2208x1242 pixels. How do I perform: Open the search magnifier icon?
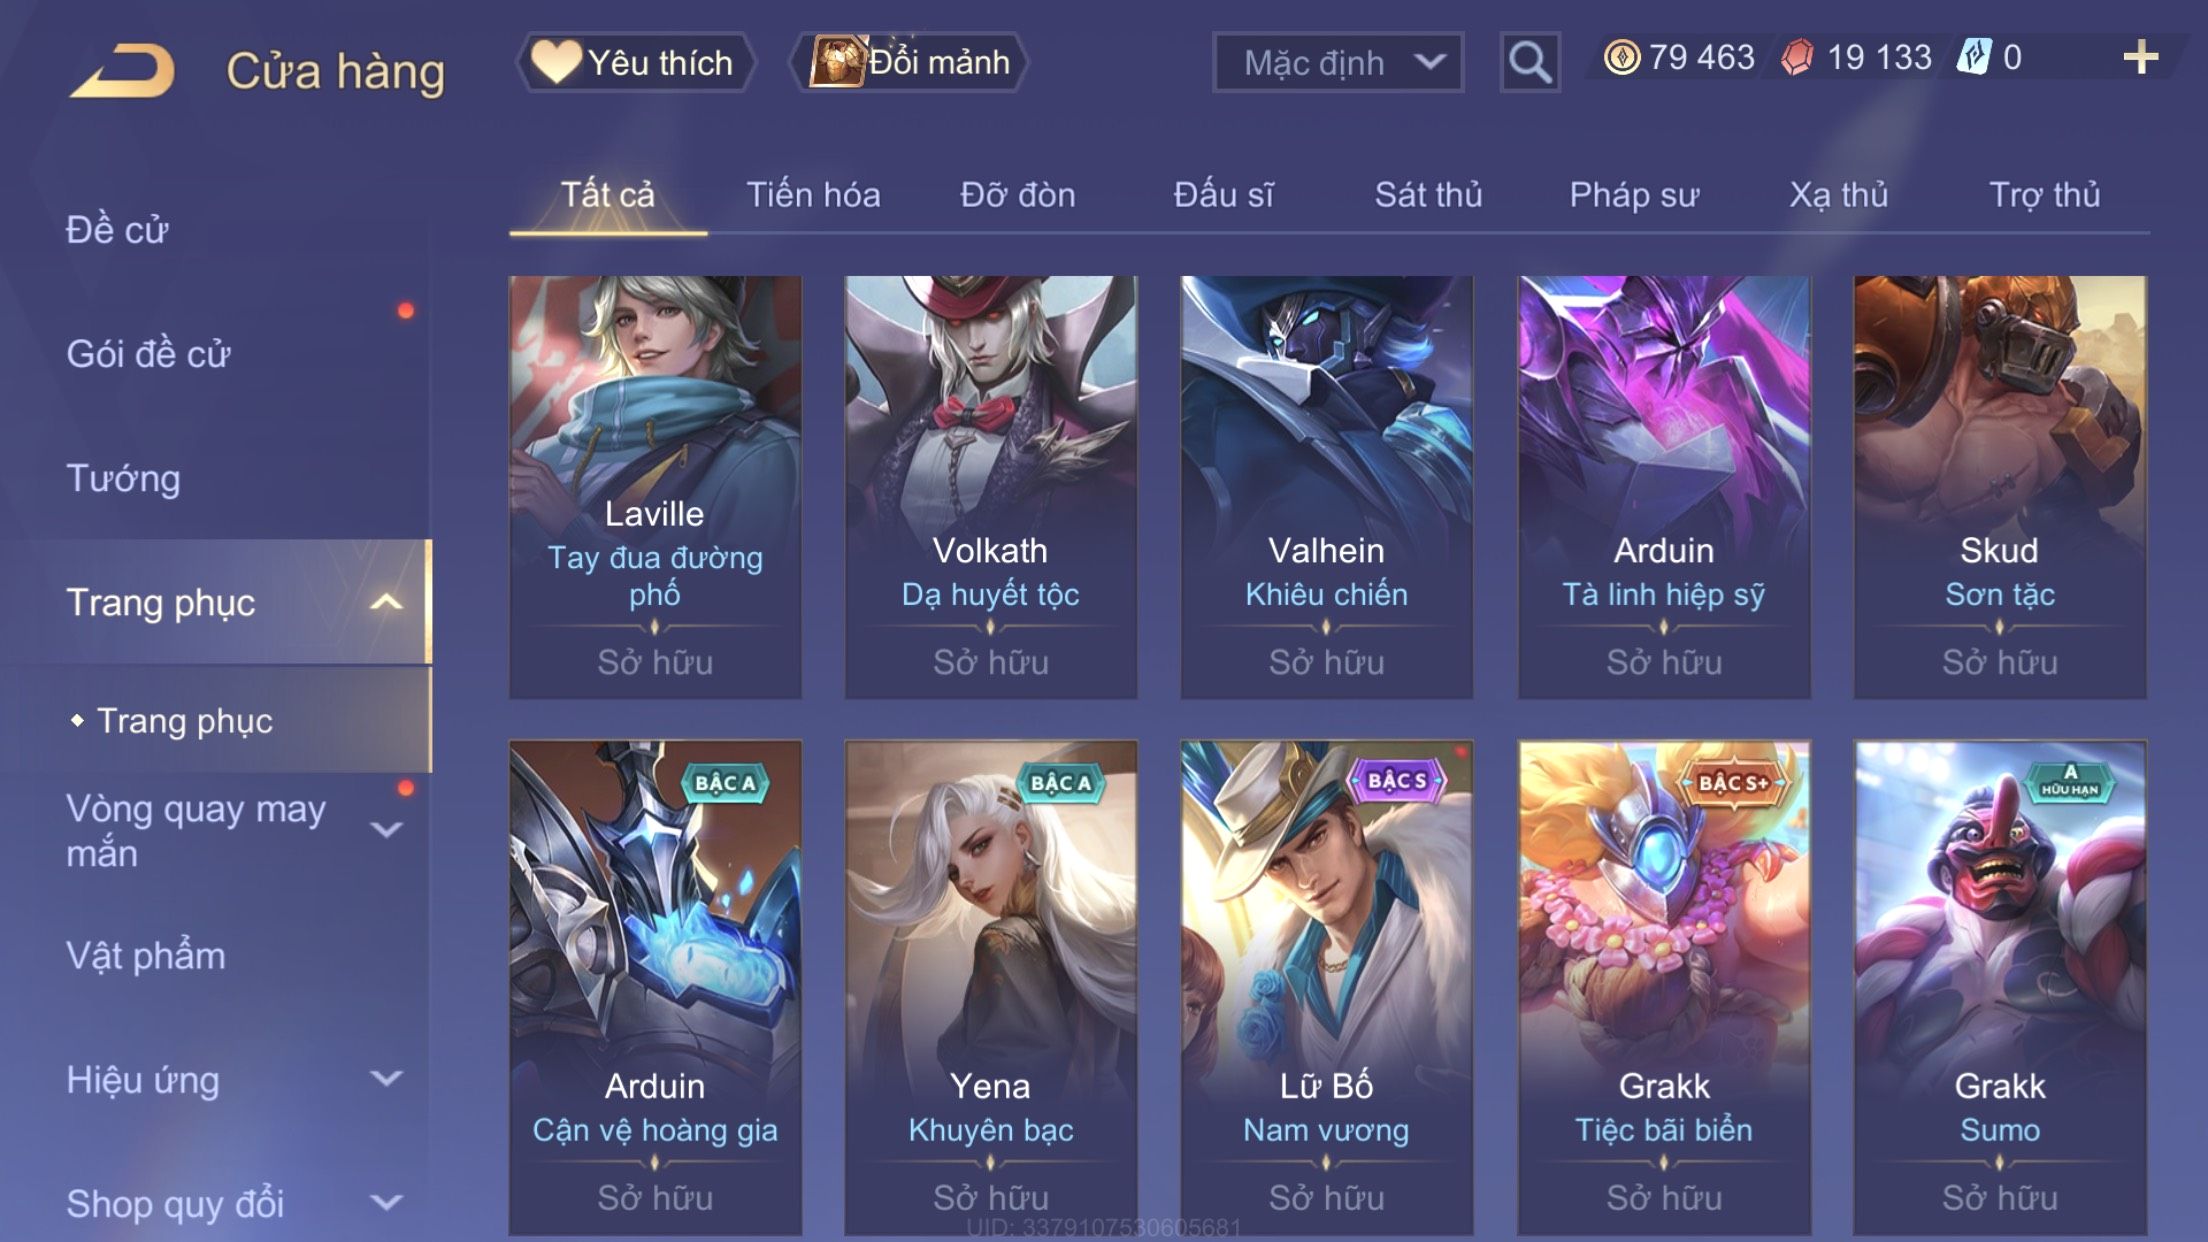[1530, 62]
